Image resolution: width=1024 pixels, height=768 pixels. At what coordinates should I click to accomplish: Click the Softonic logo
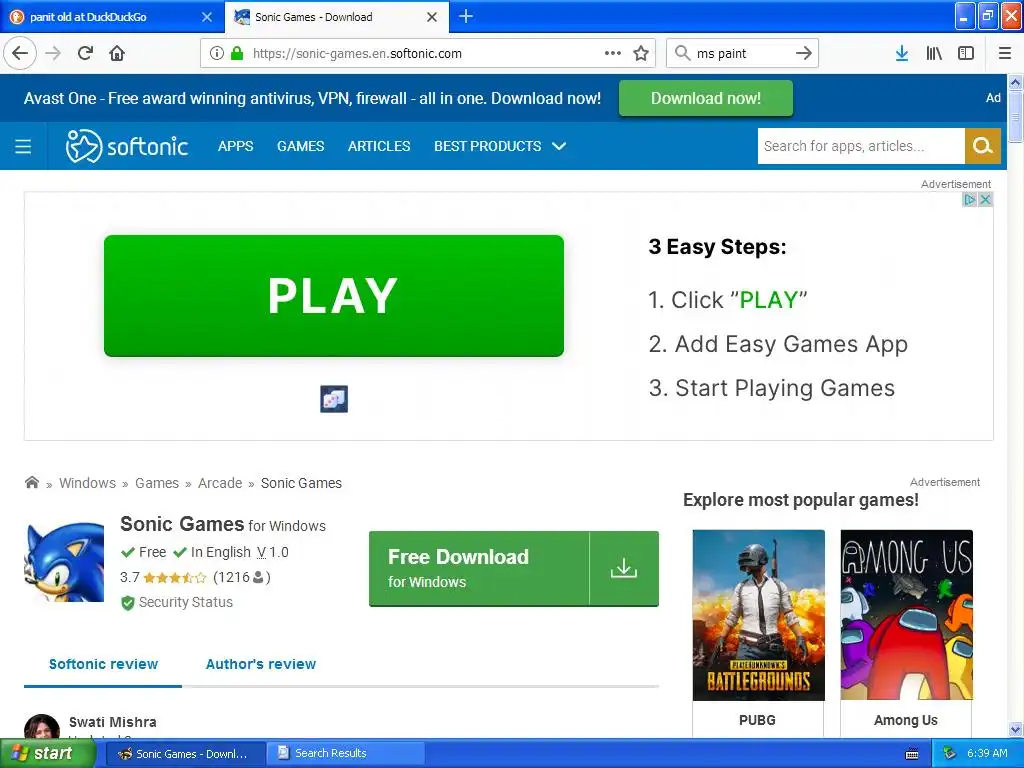127,146
